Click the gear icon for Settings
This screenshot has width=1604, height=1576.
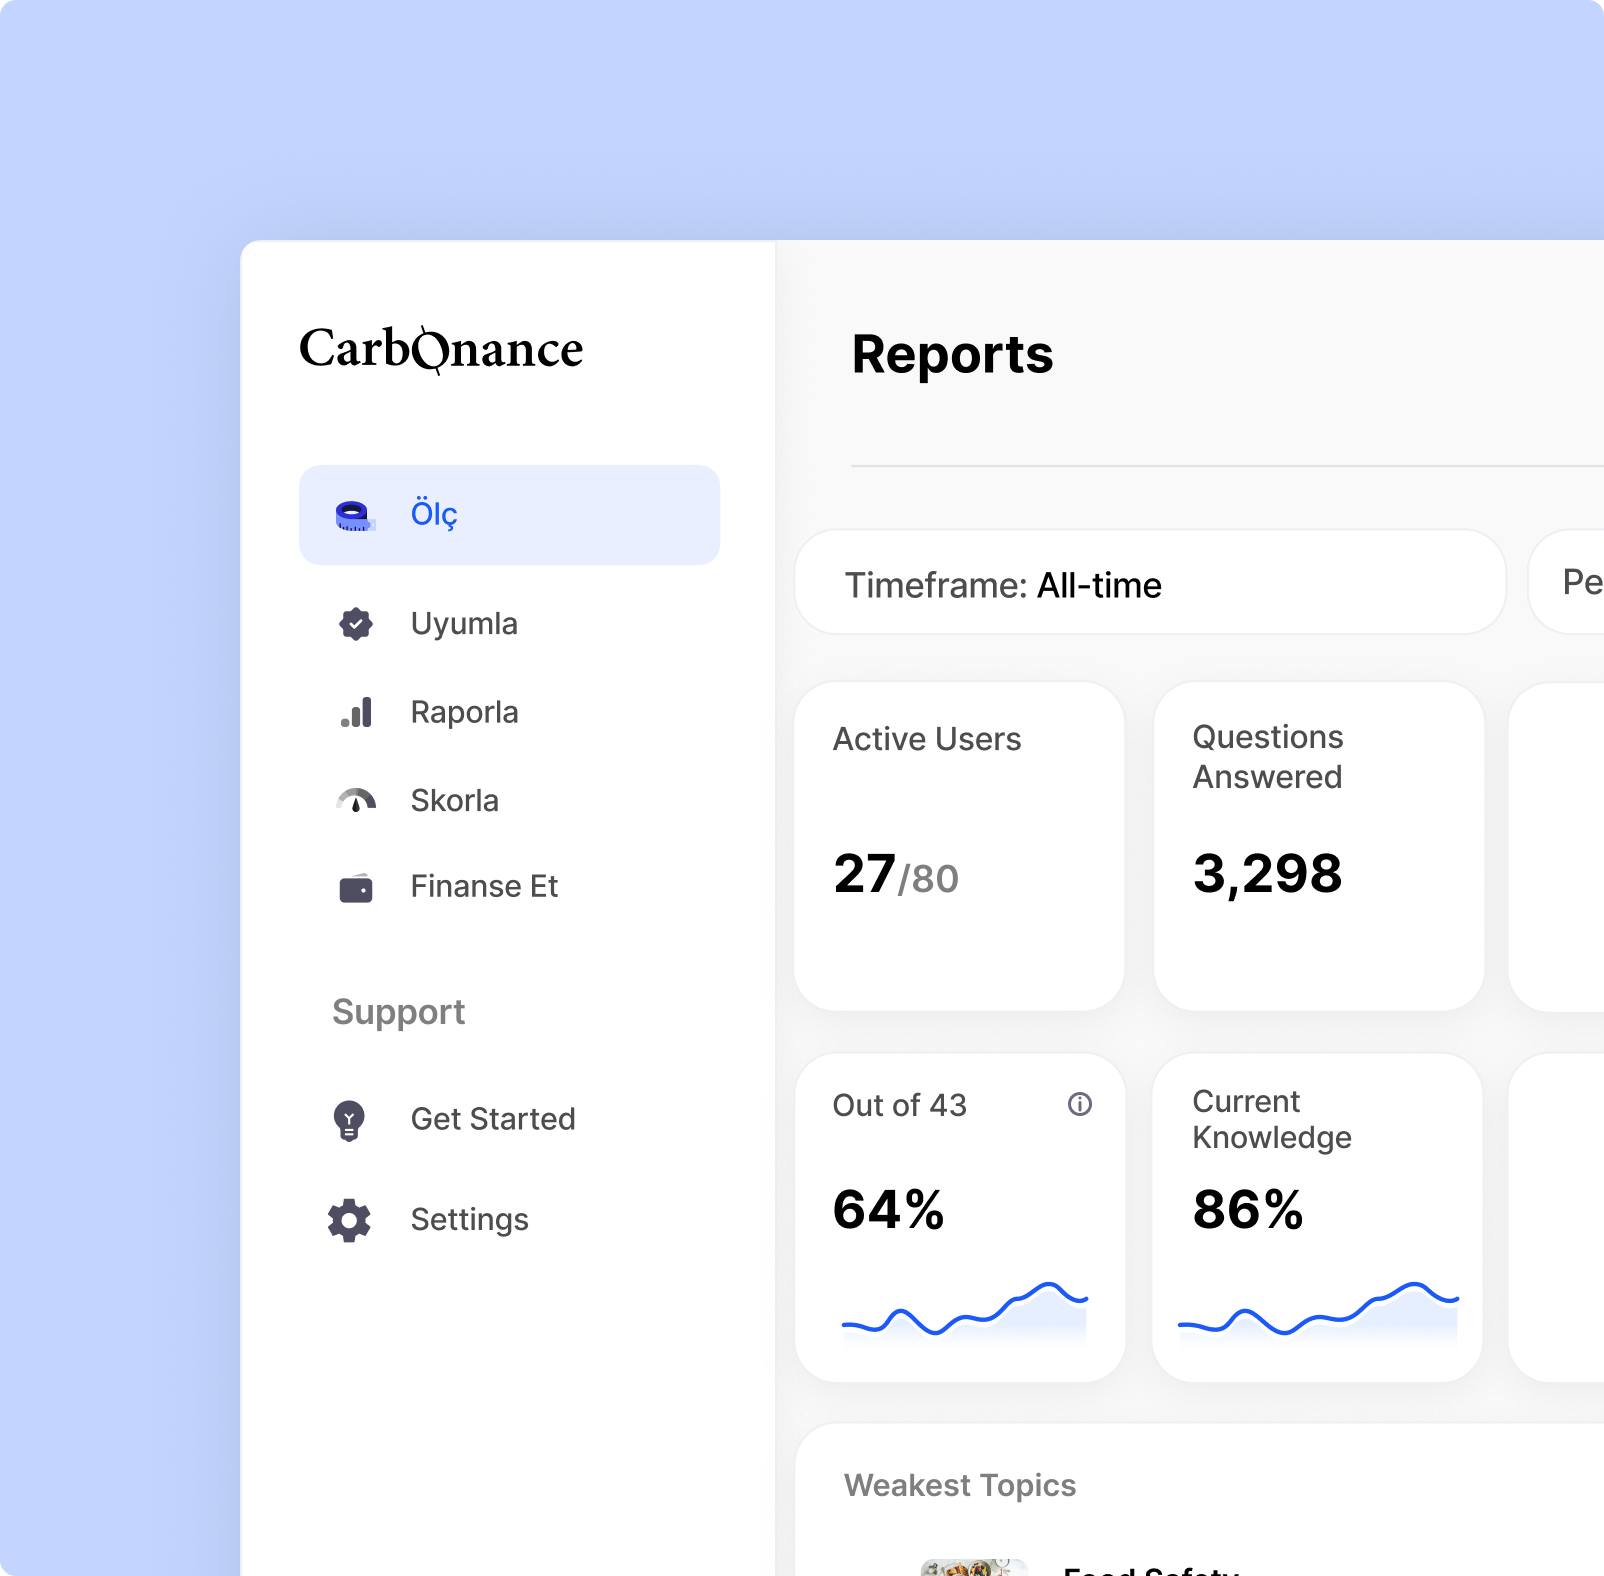click(x=349, y=1220)
